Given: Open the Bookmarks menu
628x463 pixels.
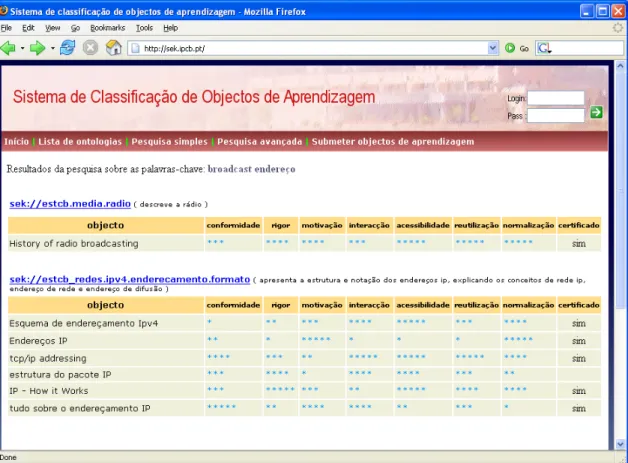Looking at the screenshot, I should click(107, 28).
